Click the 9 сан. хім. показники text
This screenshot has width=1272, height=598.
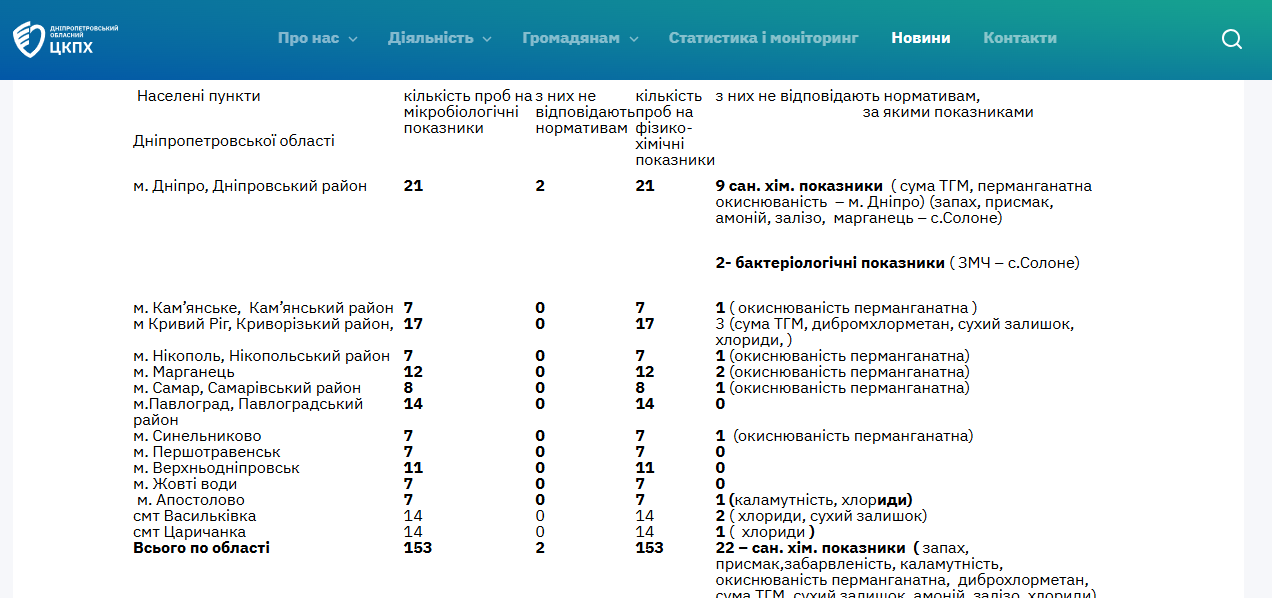(799, 186)
